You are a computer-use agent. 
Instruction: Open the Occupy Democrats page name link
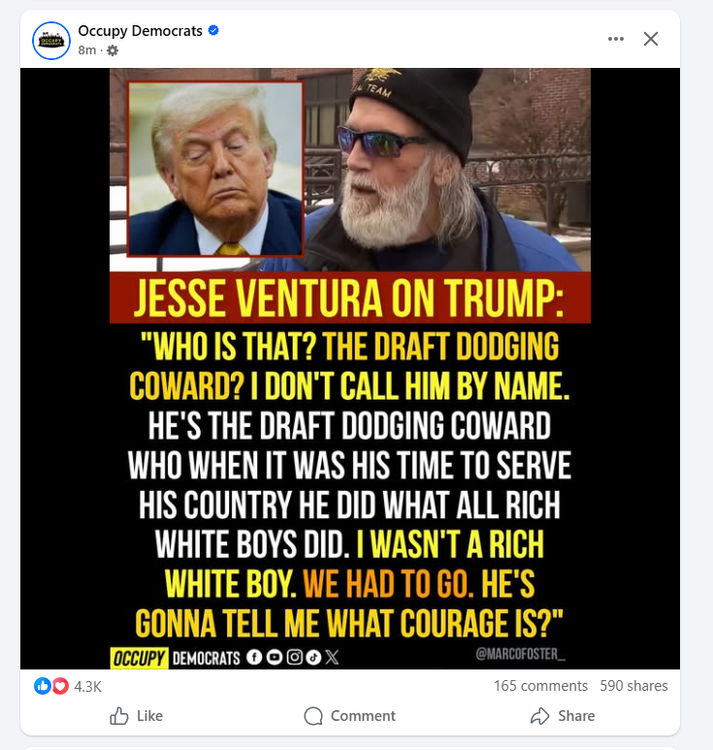[x=140, y=31]
